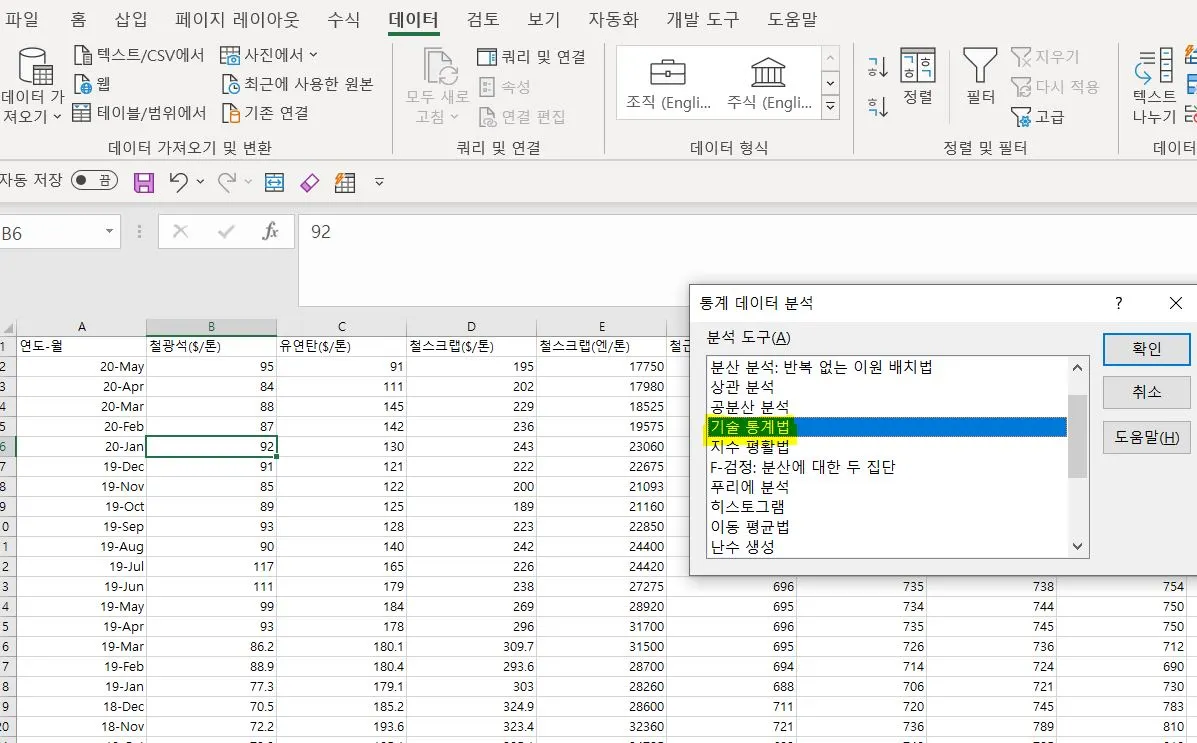
Task: Click the Save icon in quick access toolbar
Action: tap(144, 183)
